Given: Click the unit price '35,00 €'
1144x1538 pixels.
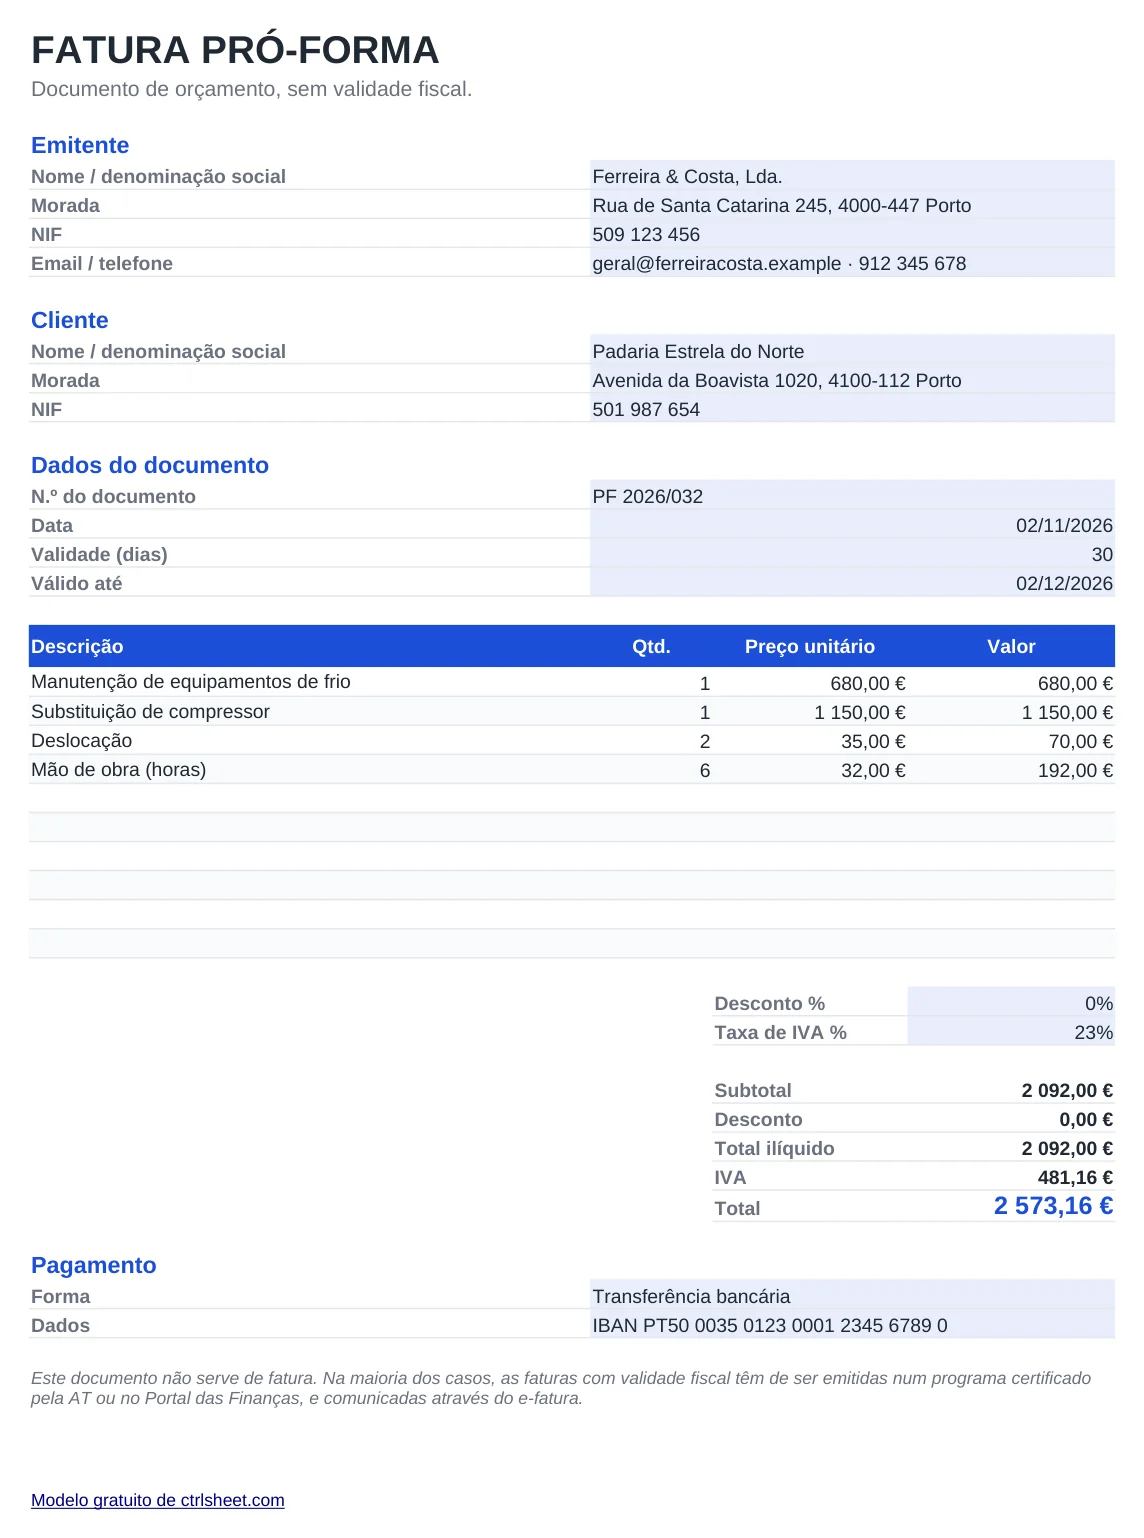Looking at the screenshot, I should (873, 741).
